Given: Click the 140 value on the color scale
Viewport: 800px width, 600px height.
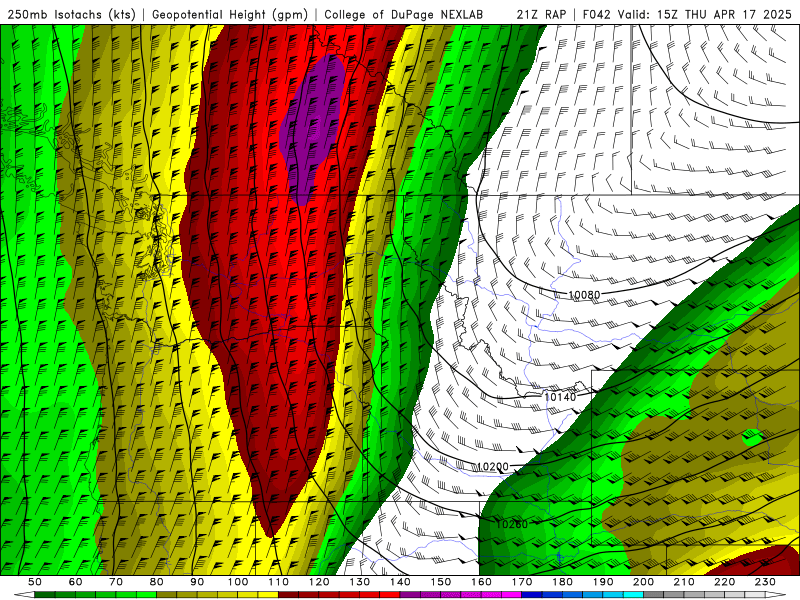Looking at the screenshot, I should [x=400, y=582].
